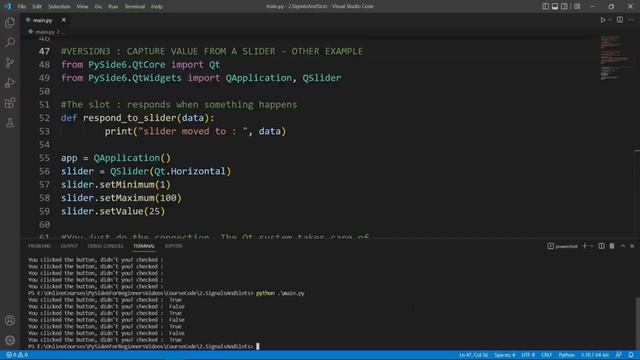The image size is (640, 360).
Task: Select the powershell terminal label
Action: [562, 246]
